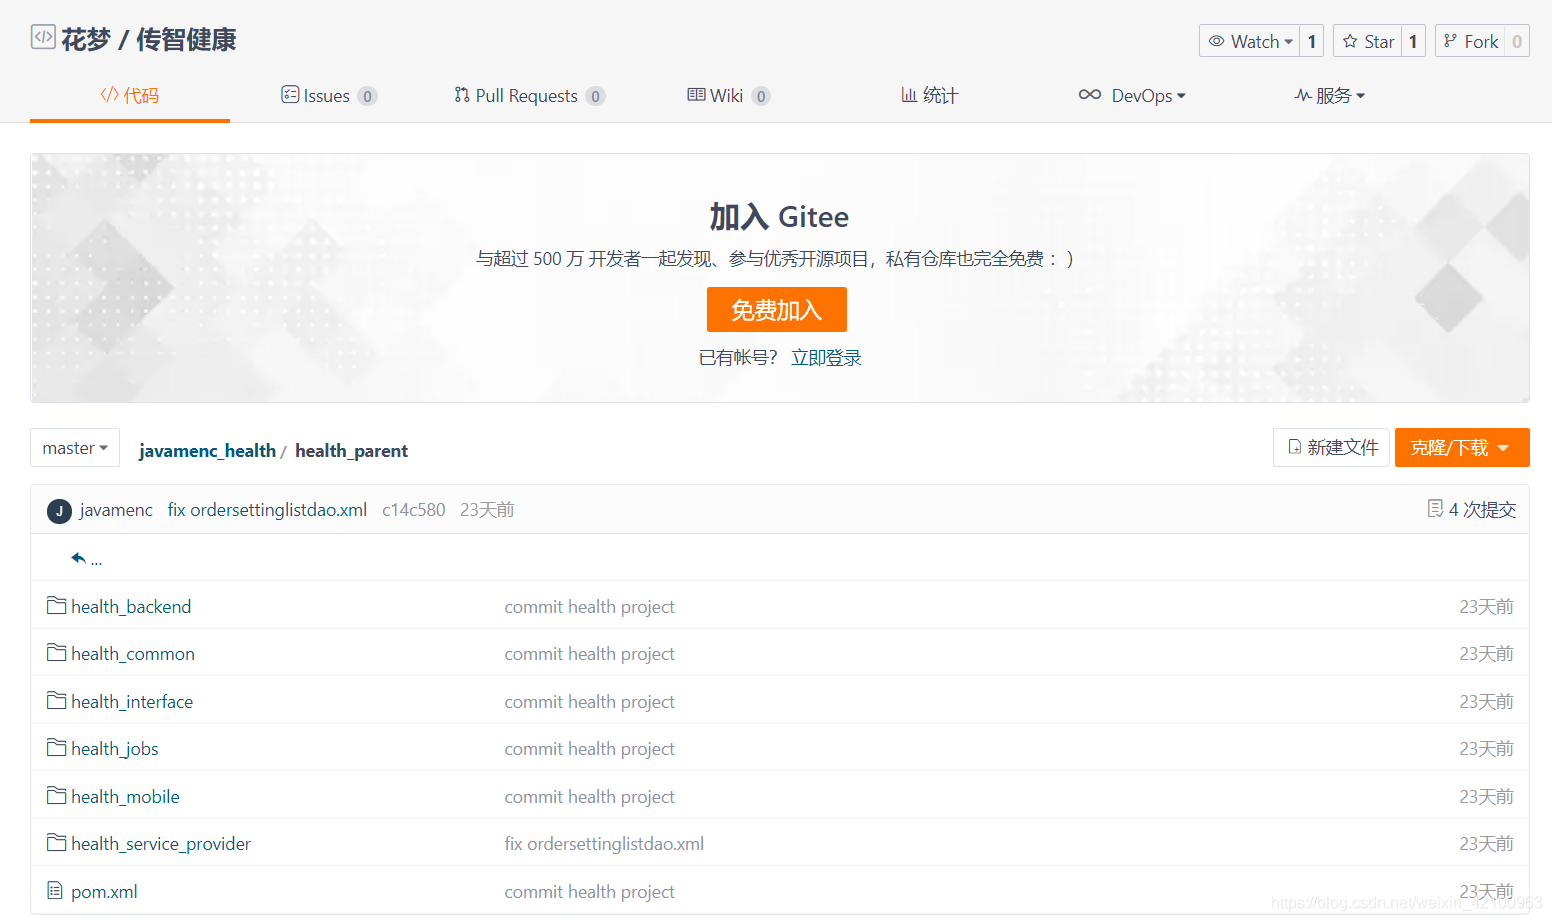Open the 统计 tab
This screenshot has height=921, width=1552.
pyautogui.click(x=929, y=95)
